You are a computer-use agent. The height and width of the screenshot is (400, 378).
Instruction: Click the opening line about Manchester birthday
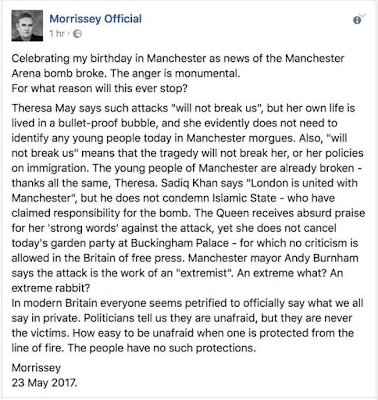[x=178, y=58]
